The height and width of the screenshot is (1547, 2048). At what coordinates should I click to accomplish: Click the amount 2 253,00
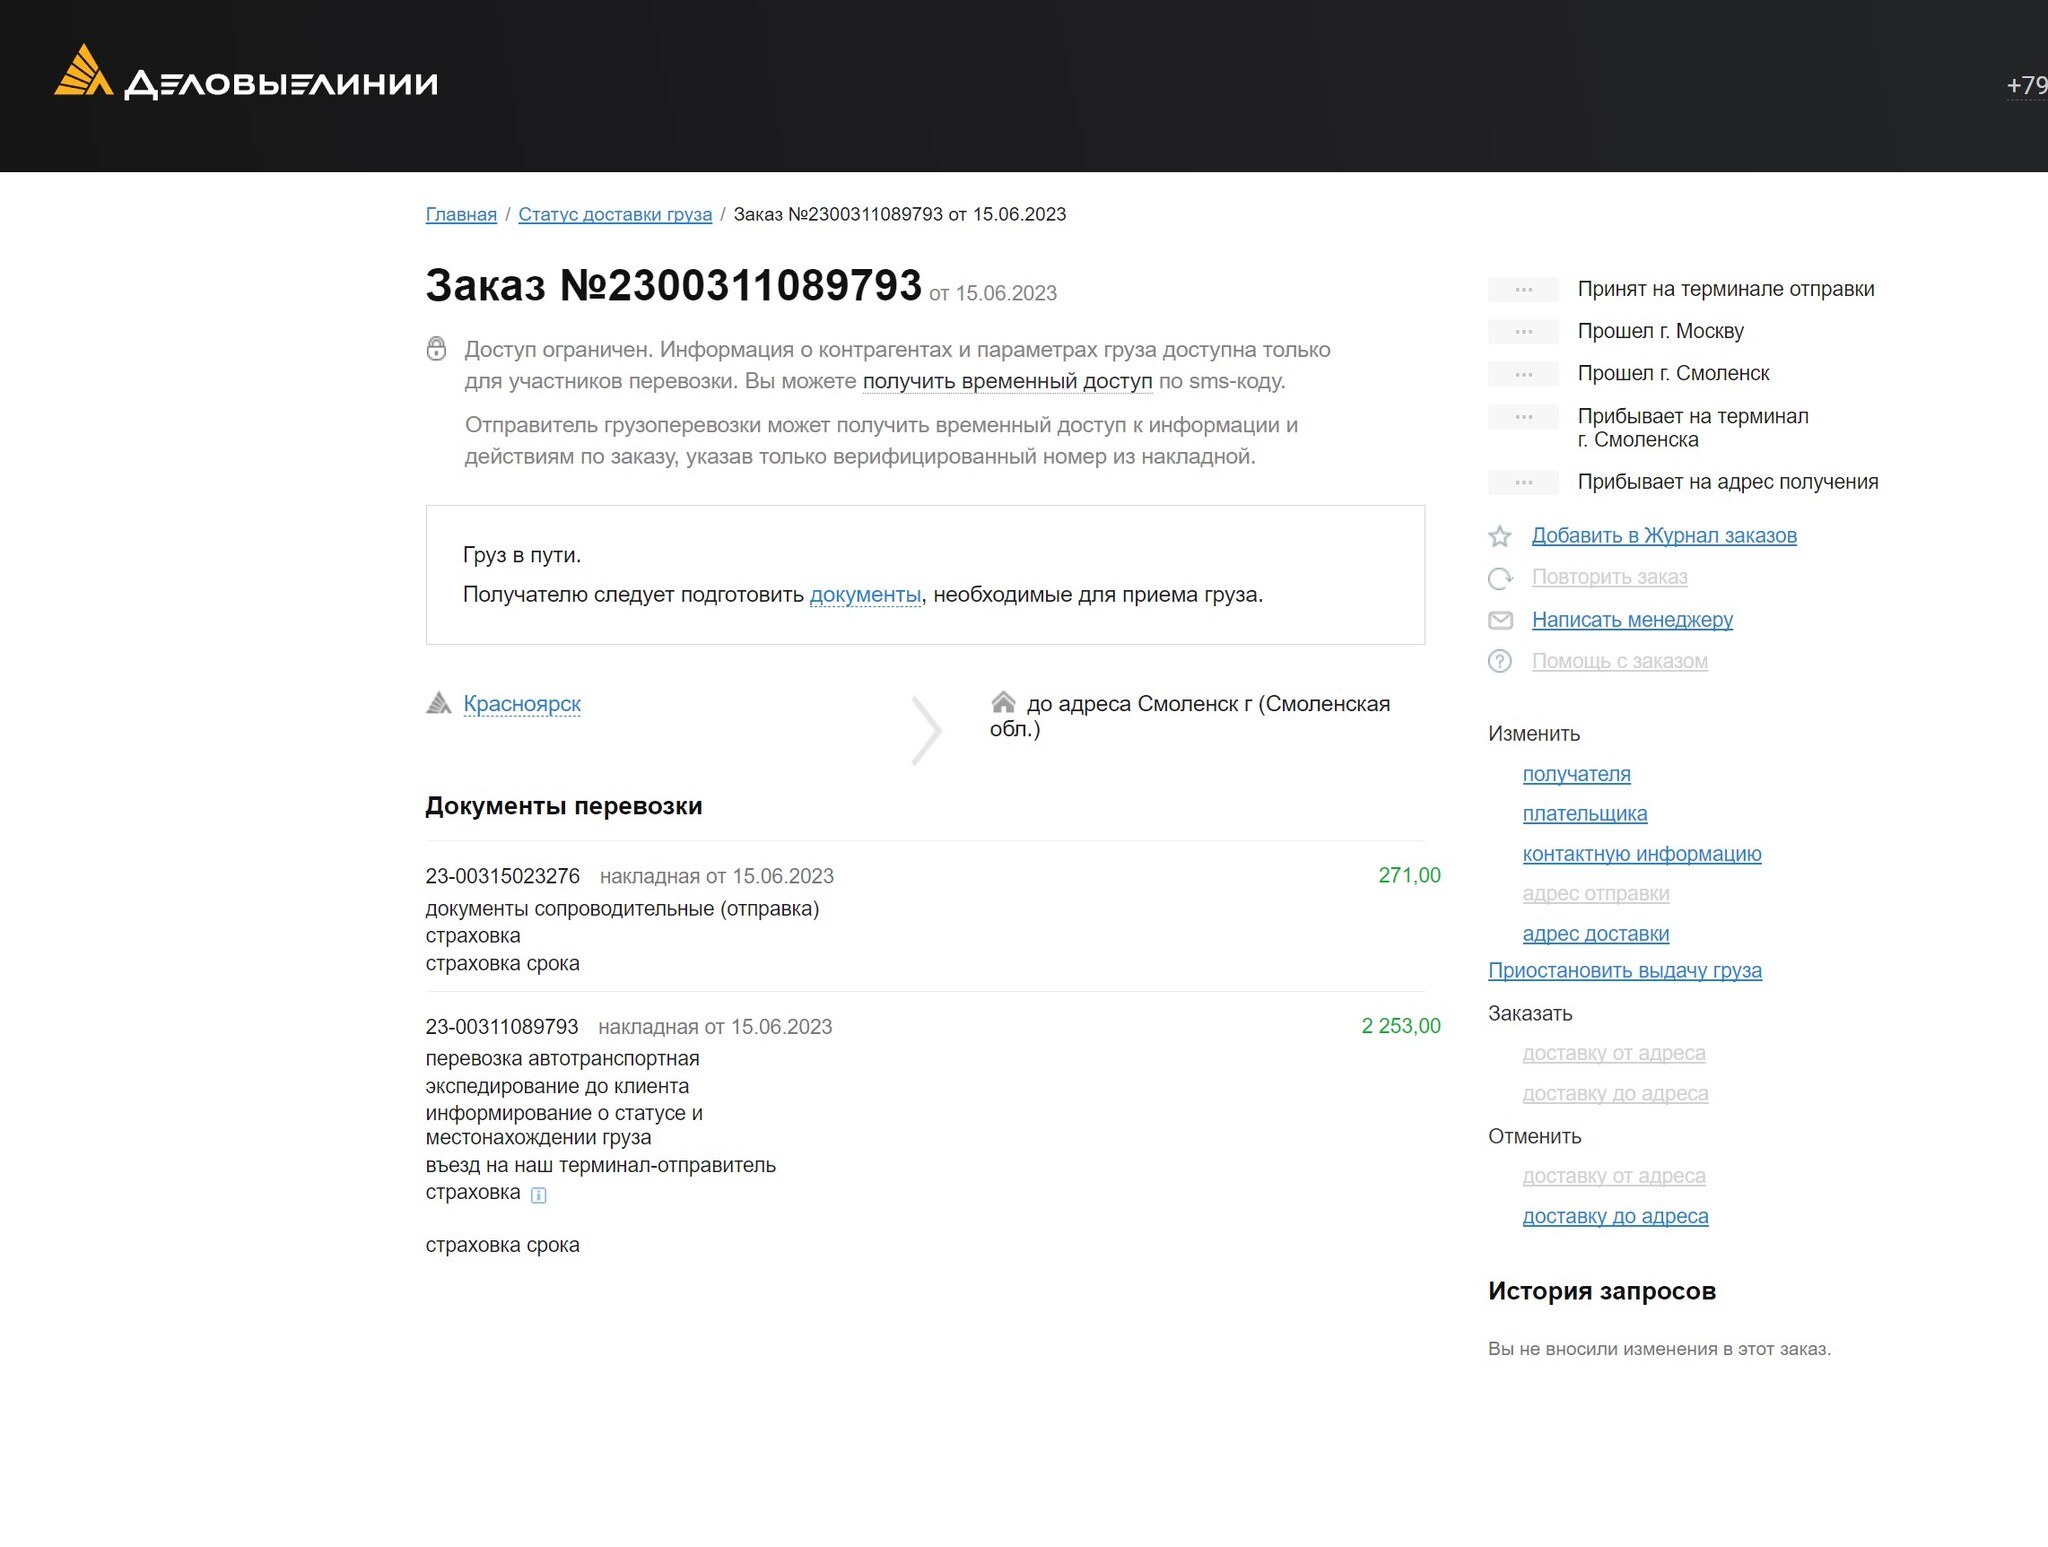(x=1400, y=1026)
